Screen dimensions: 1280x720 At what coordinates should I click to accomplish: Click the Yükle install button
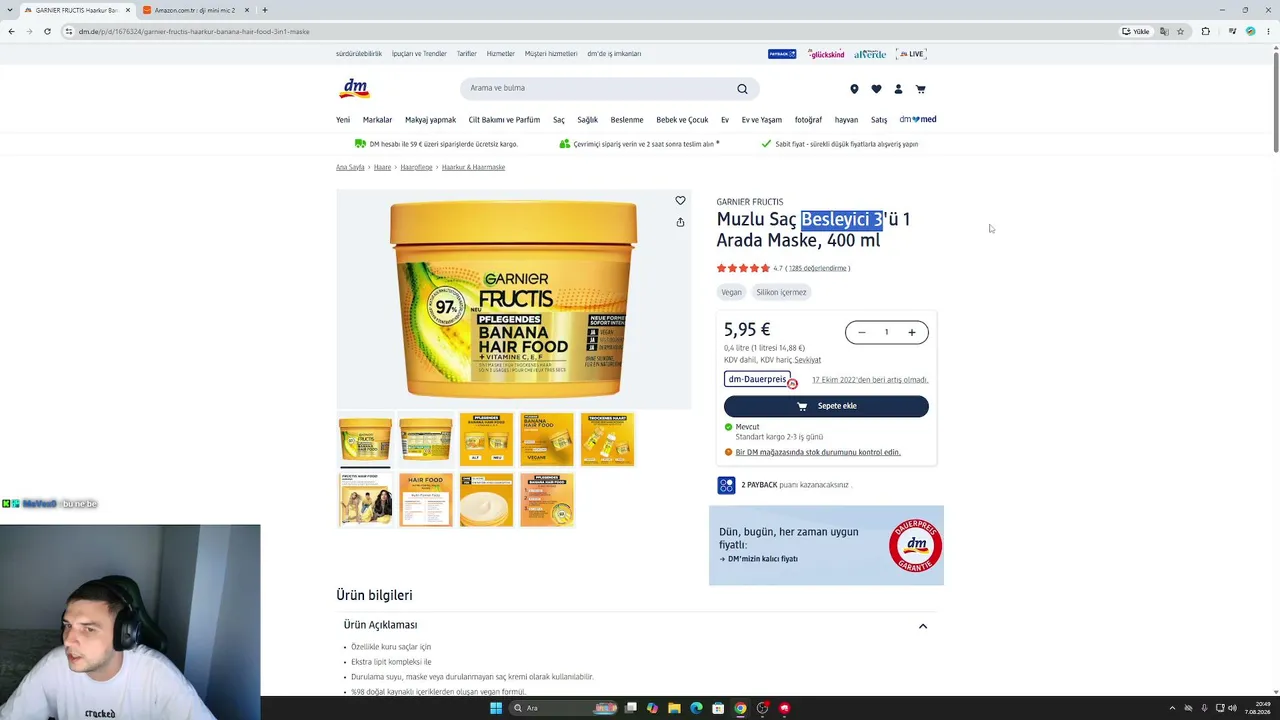click(x=1135, y=31)
